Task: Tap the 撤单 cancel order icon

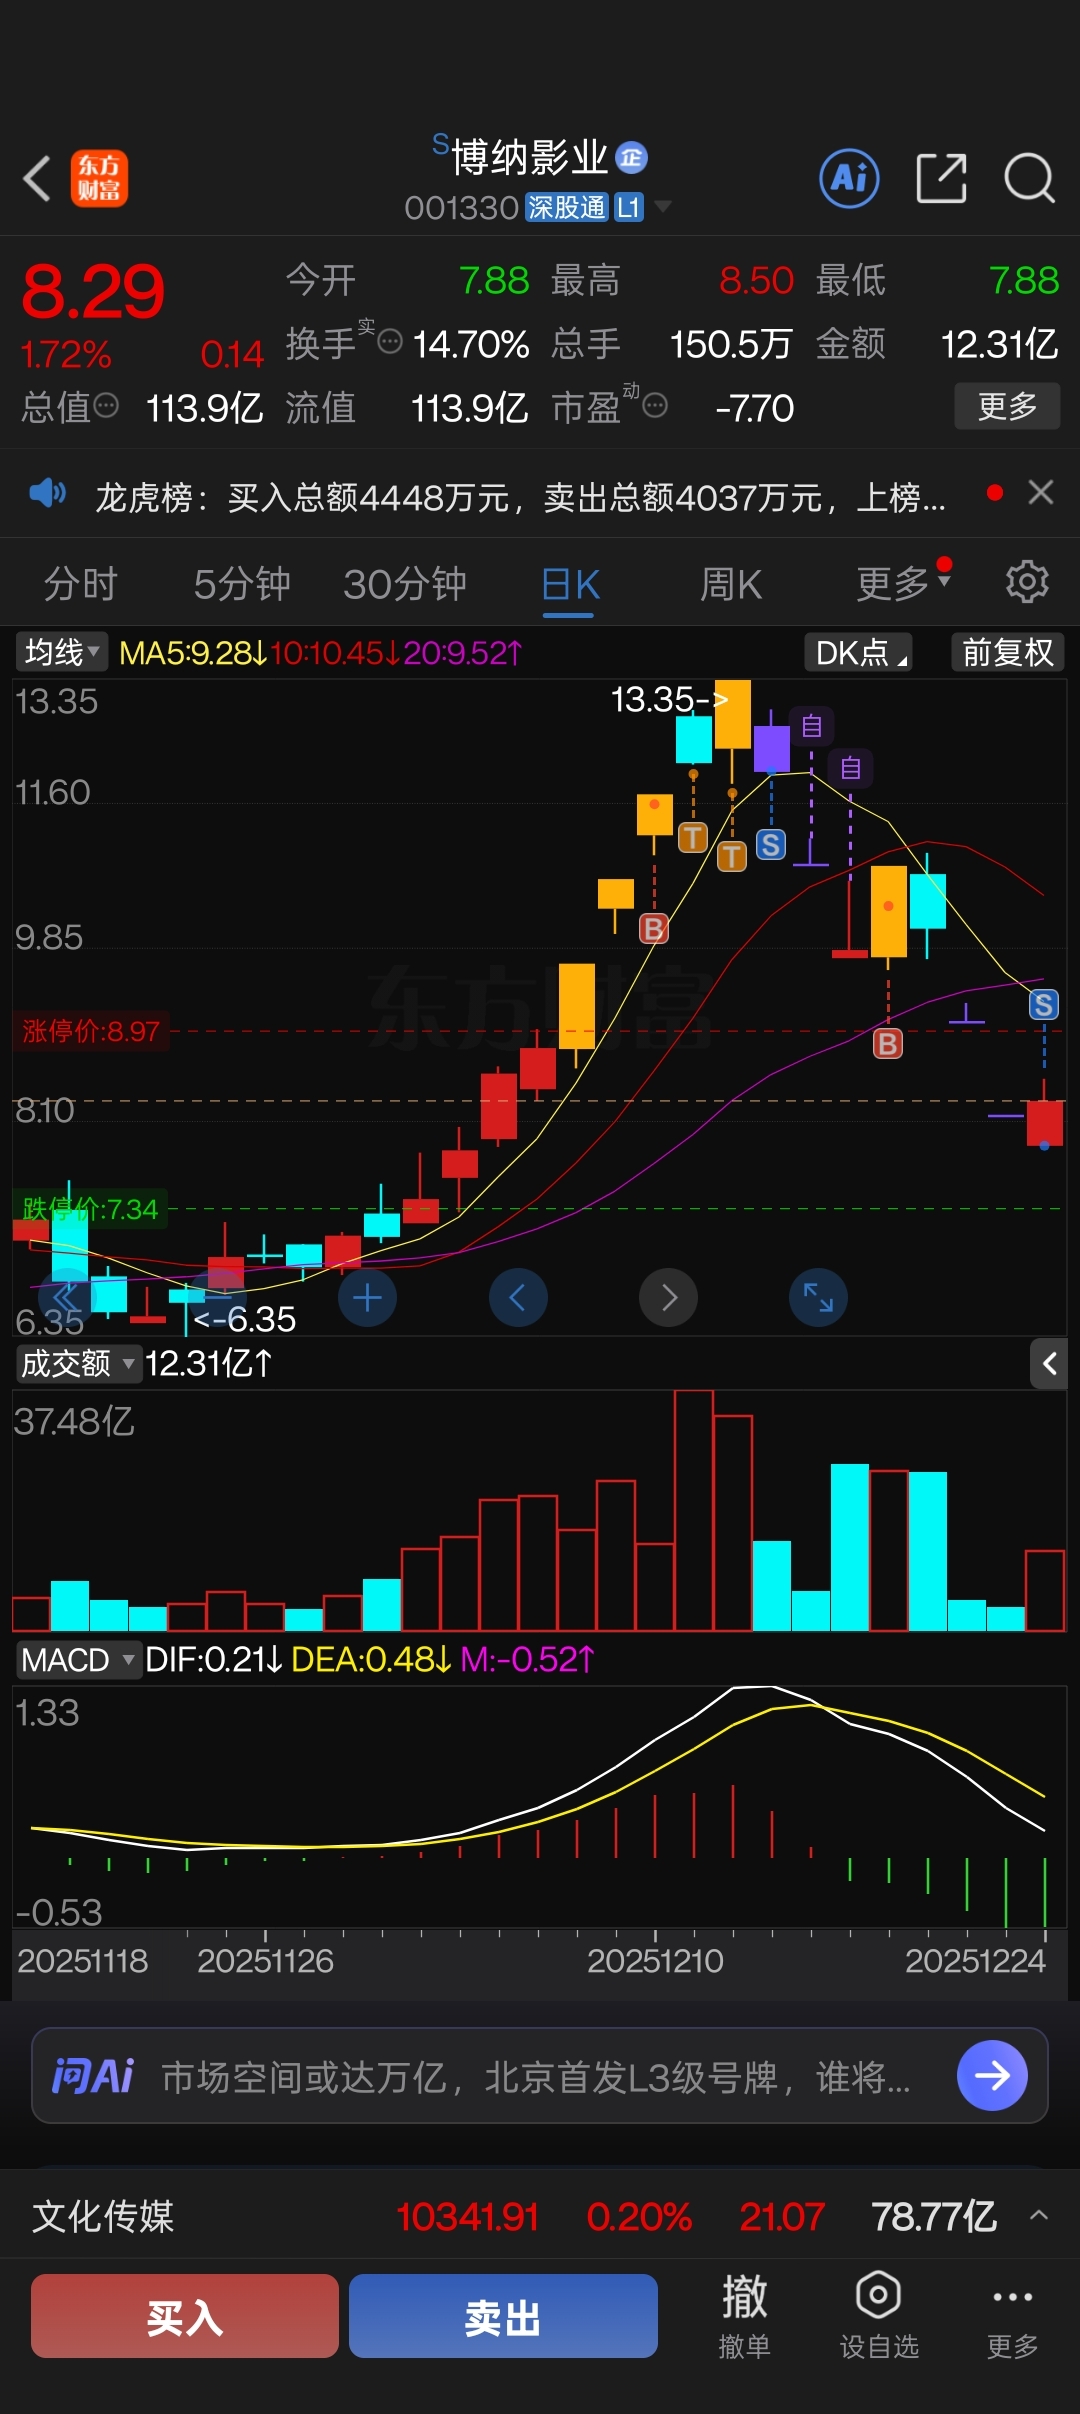Action: 744,2315
